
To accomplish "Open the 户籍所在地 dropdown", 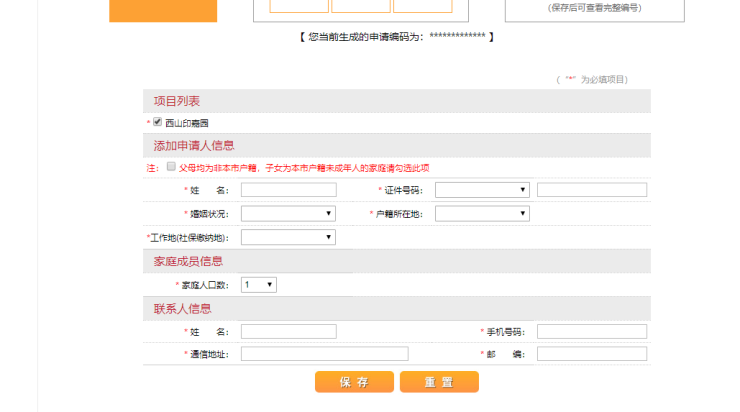I will pos(482,213).
